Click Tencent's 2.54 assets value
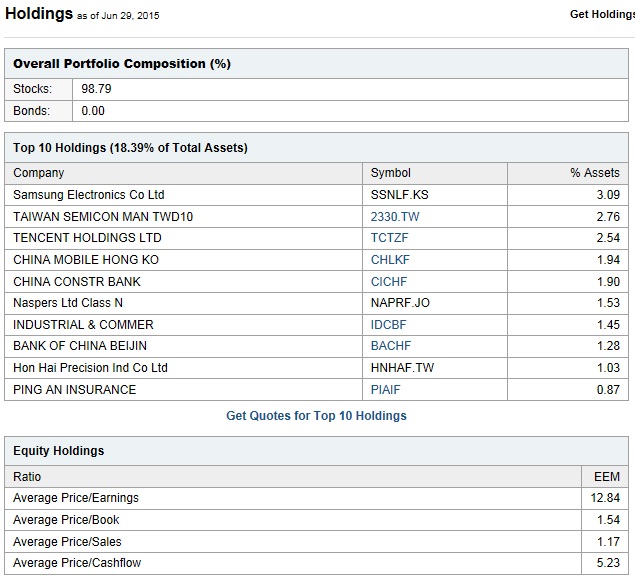Screen dimensions: 635x582 pos(608,238)
